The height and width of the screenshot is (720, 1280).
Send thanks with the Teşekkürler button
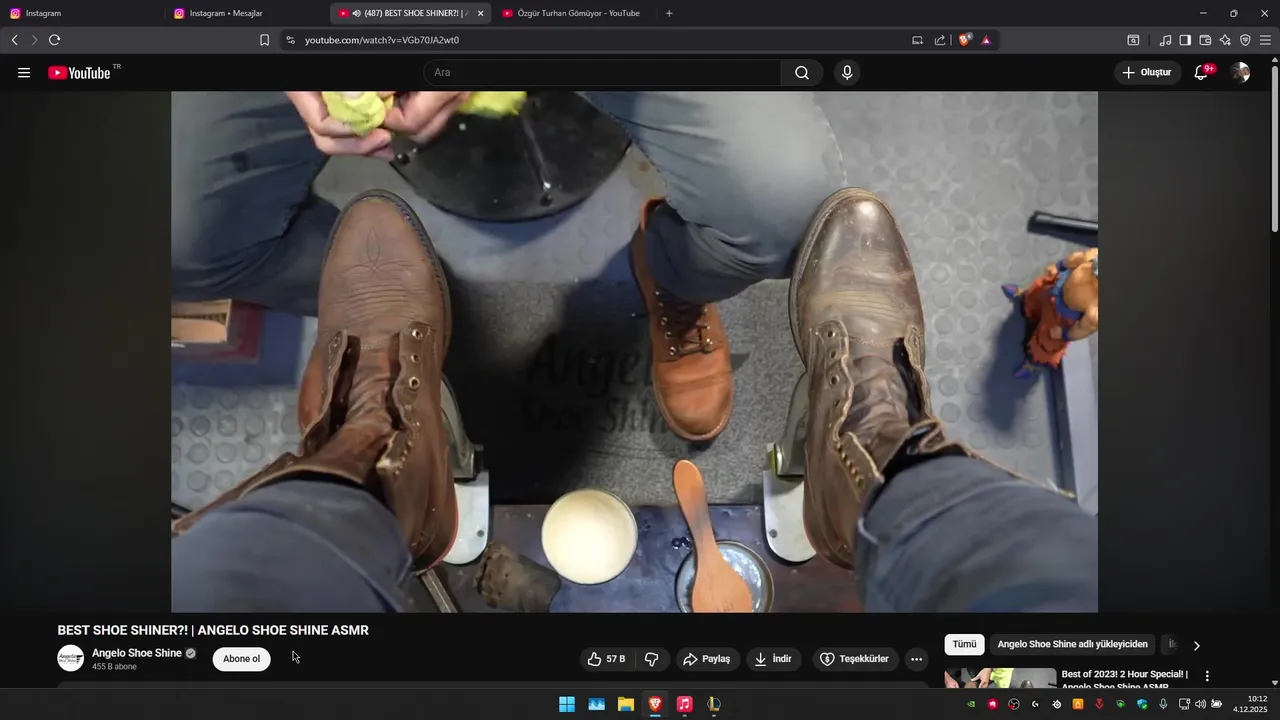point(854,659)
